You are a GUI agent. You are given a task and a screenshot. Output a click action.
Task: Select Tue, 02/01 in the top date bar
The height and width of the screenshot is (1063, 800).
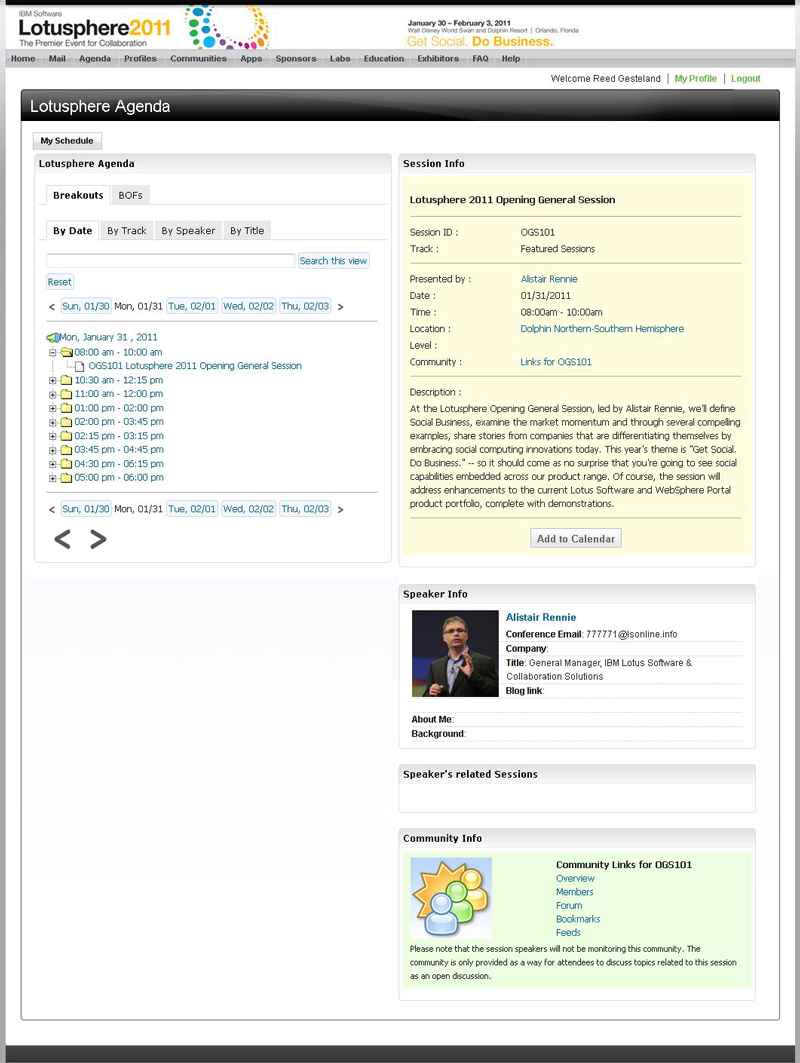pyautogui.click(x=192, y=306)
